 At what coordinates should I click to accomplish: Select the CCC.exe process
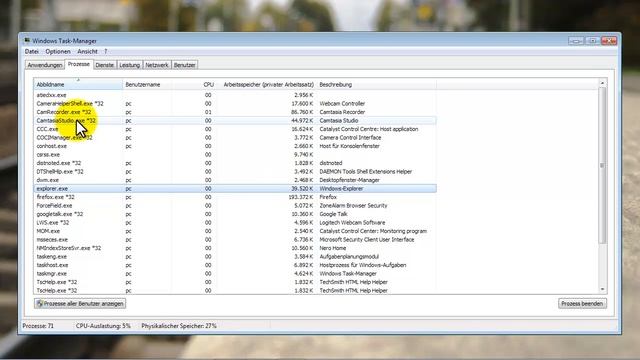(x=235, y=129)
